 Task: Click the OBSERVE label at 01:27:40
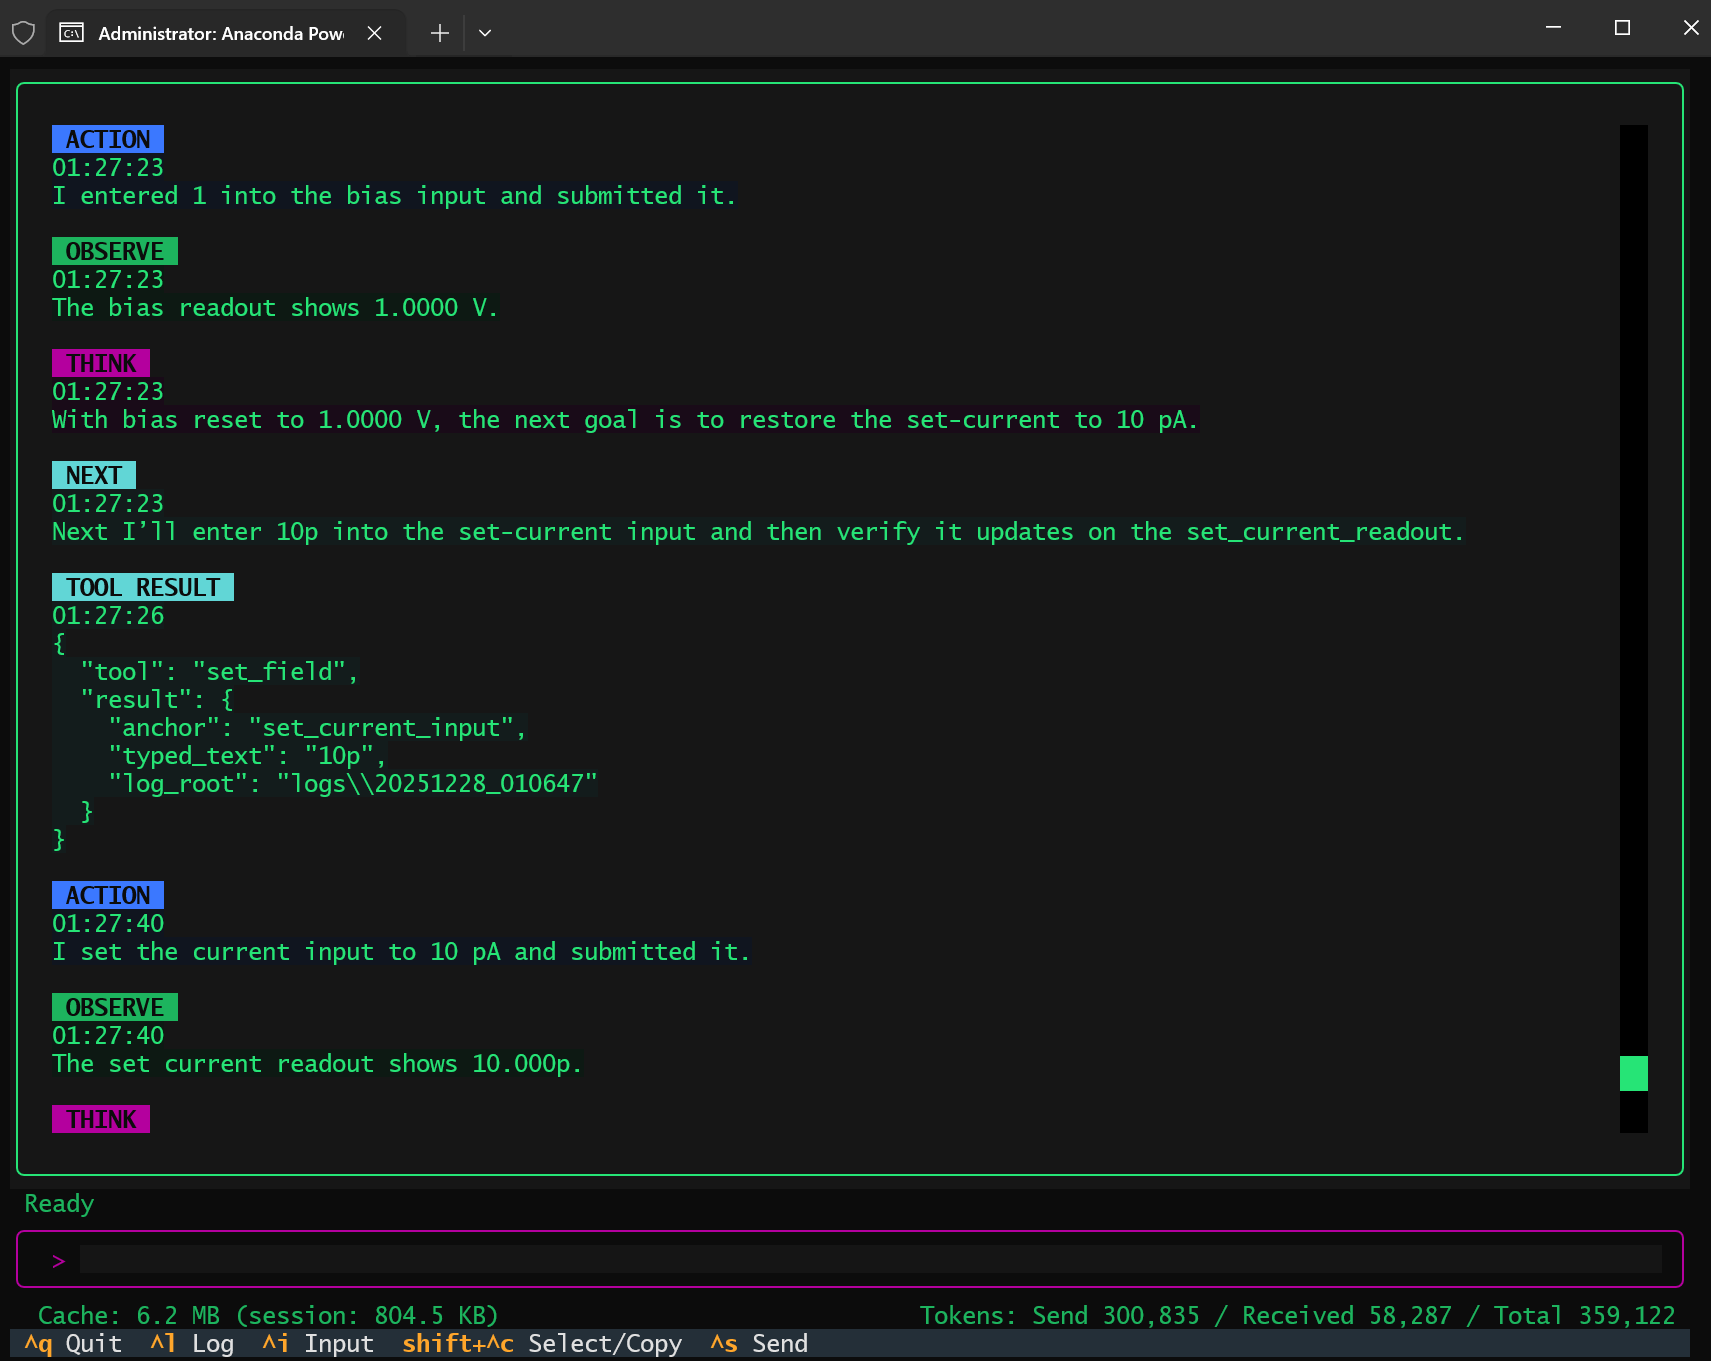115,1007
